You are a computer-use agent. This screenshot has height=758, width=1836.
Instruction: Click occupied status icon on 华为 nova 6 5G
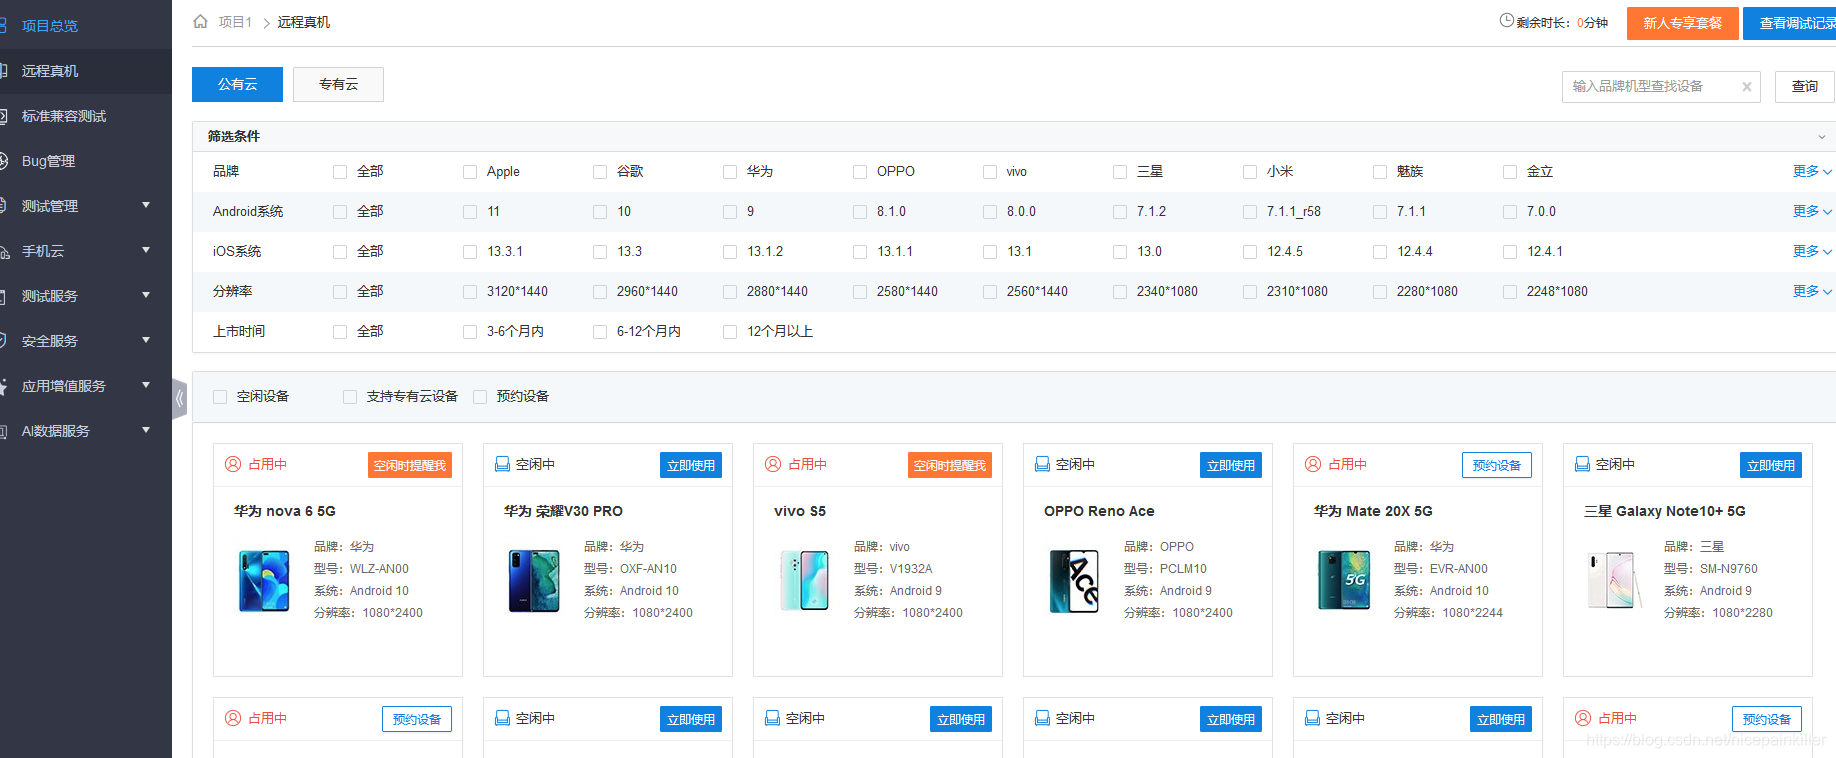pyautogui.click(x=233, y=464)
